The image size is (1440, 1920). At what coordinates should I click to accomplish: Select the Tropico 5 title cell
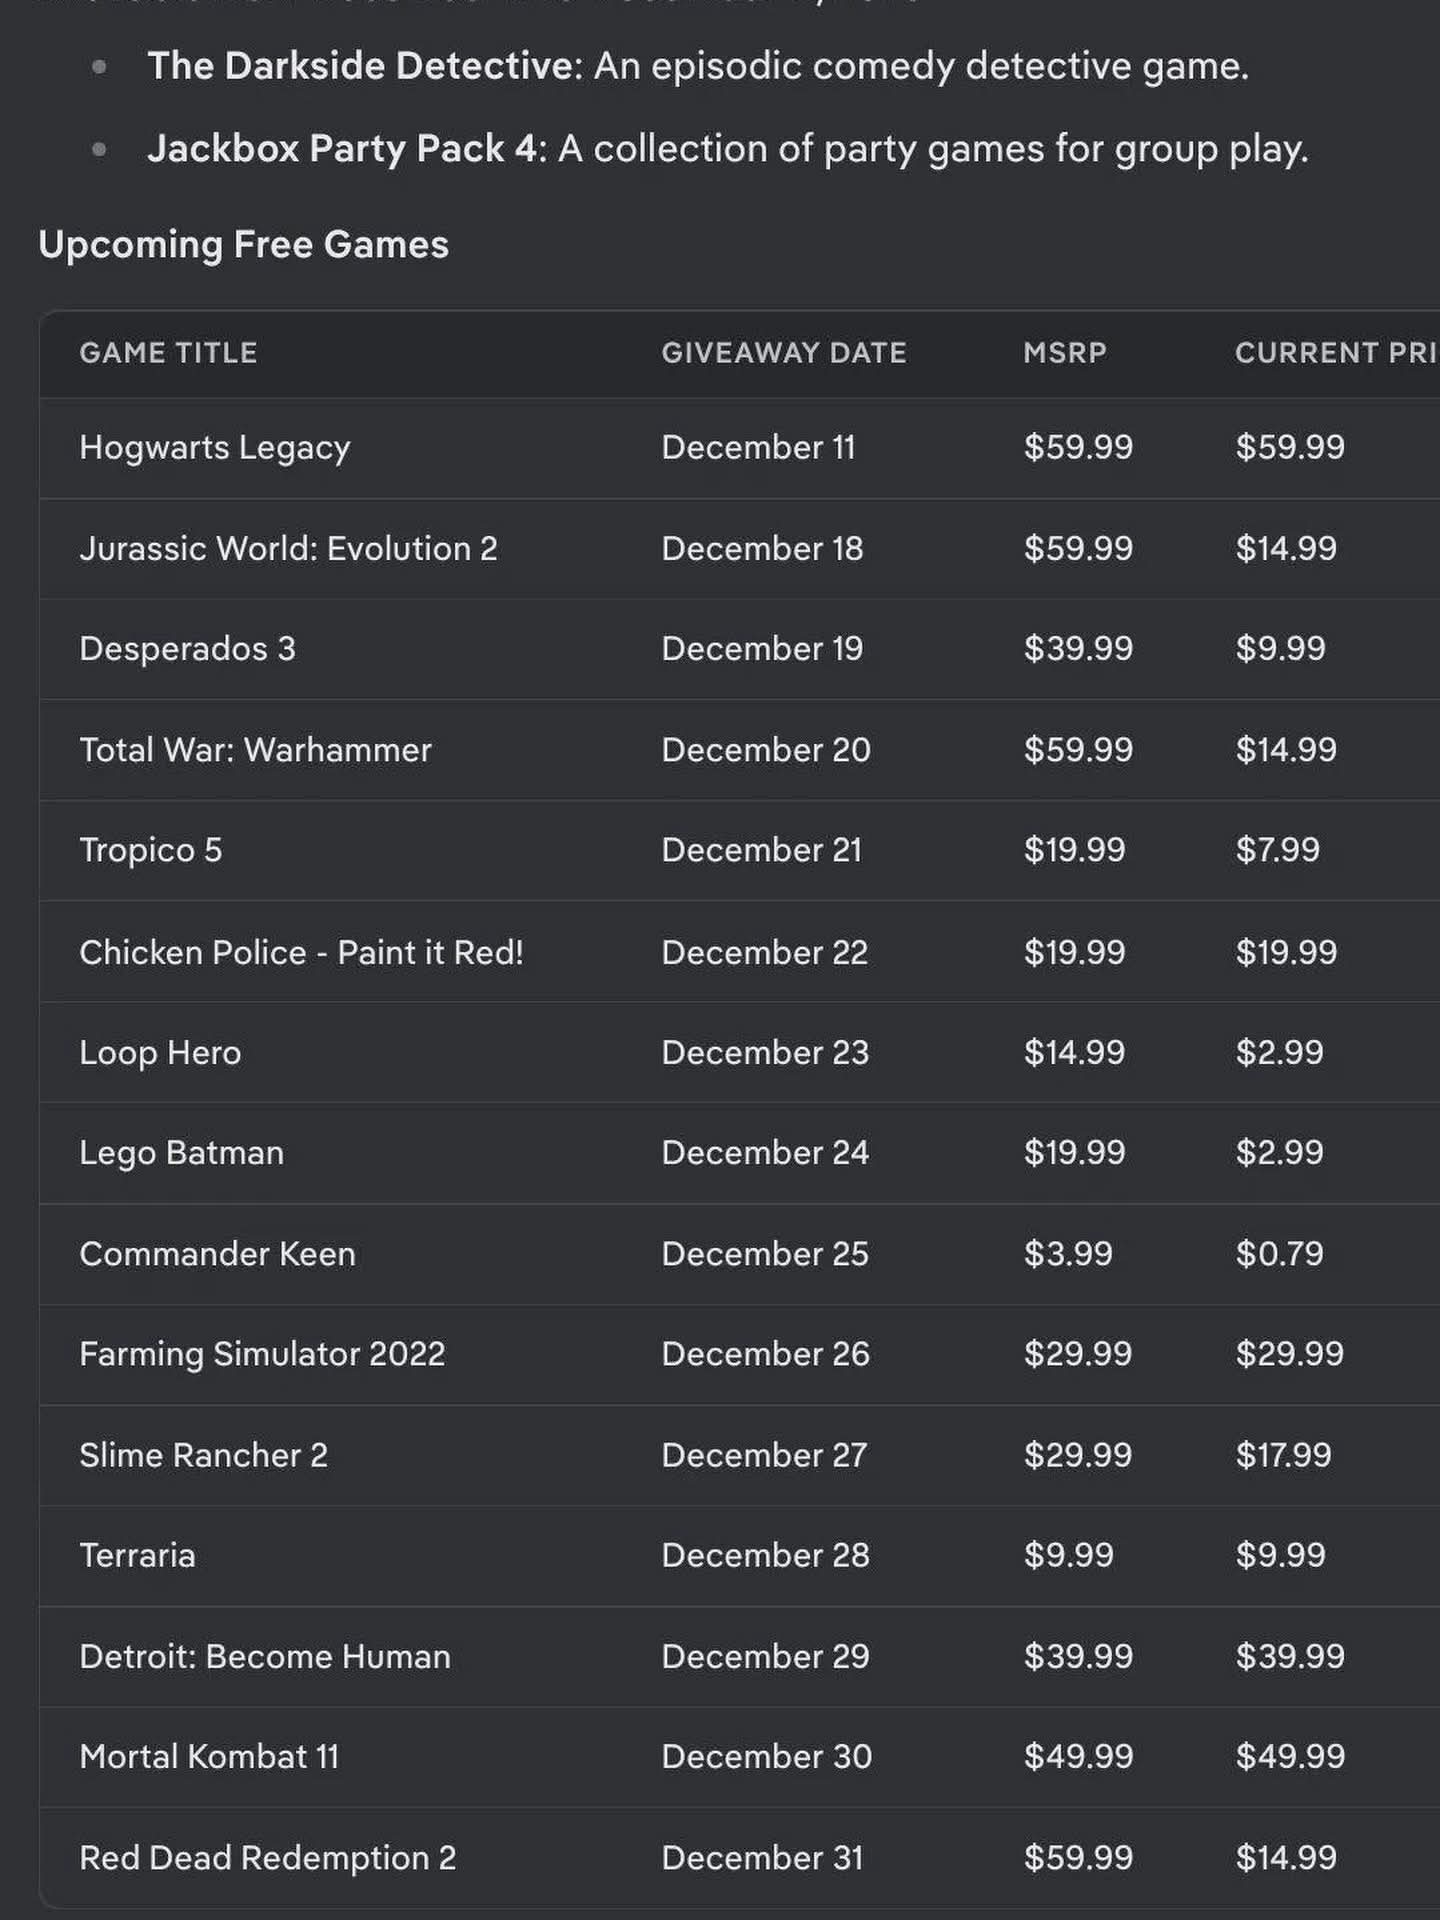[151, 850]
